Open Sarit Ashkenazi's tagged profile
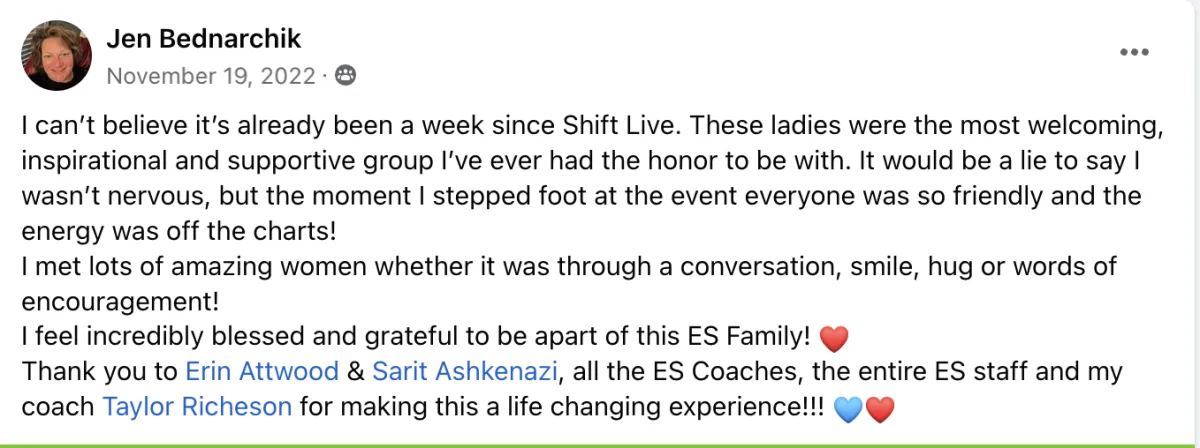 coord(465,372)
